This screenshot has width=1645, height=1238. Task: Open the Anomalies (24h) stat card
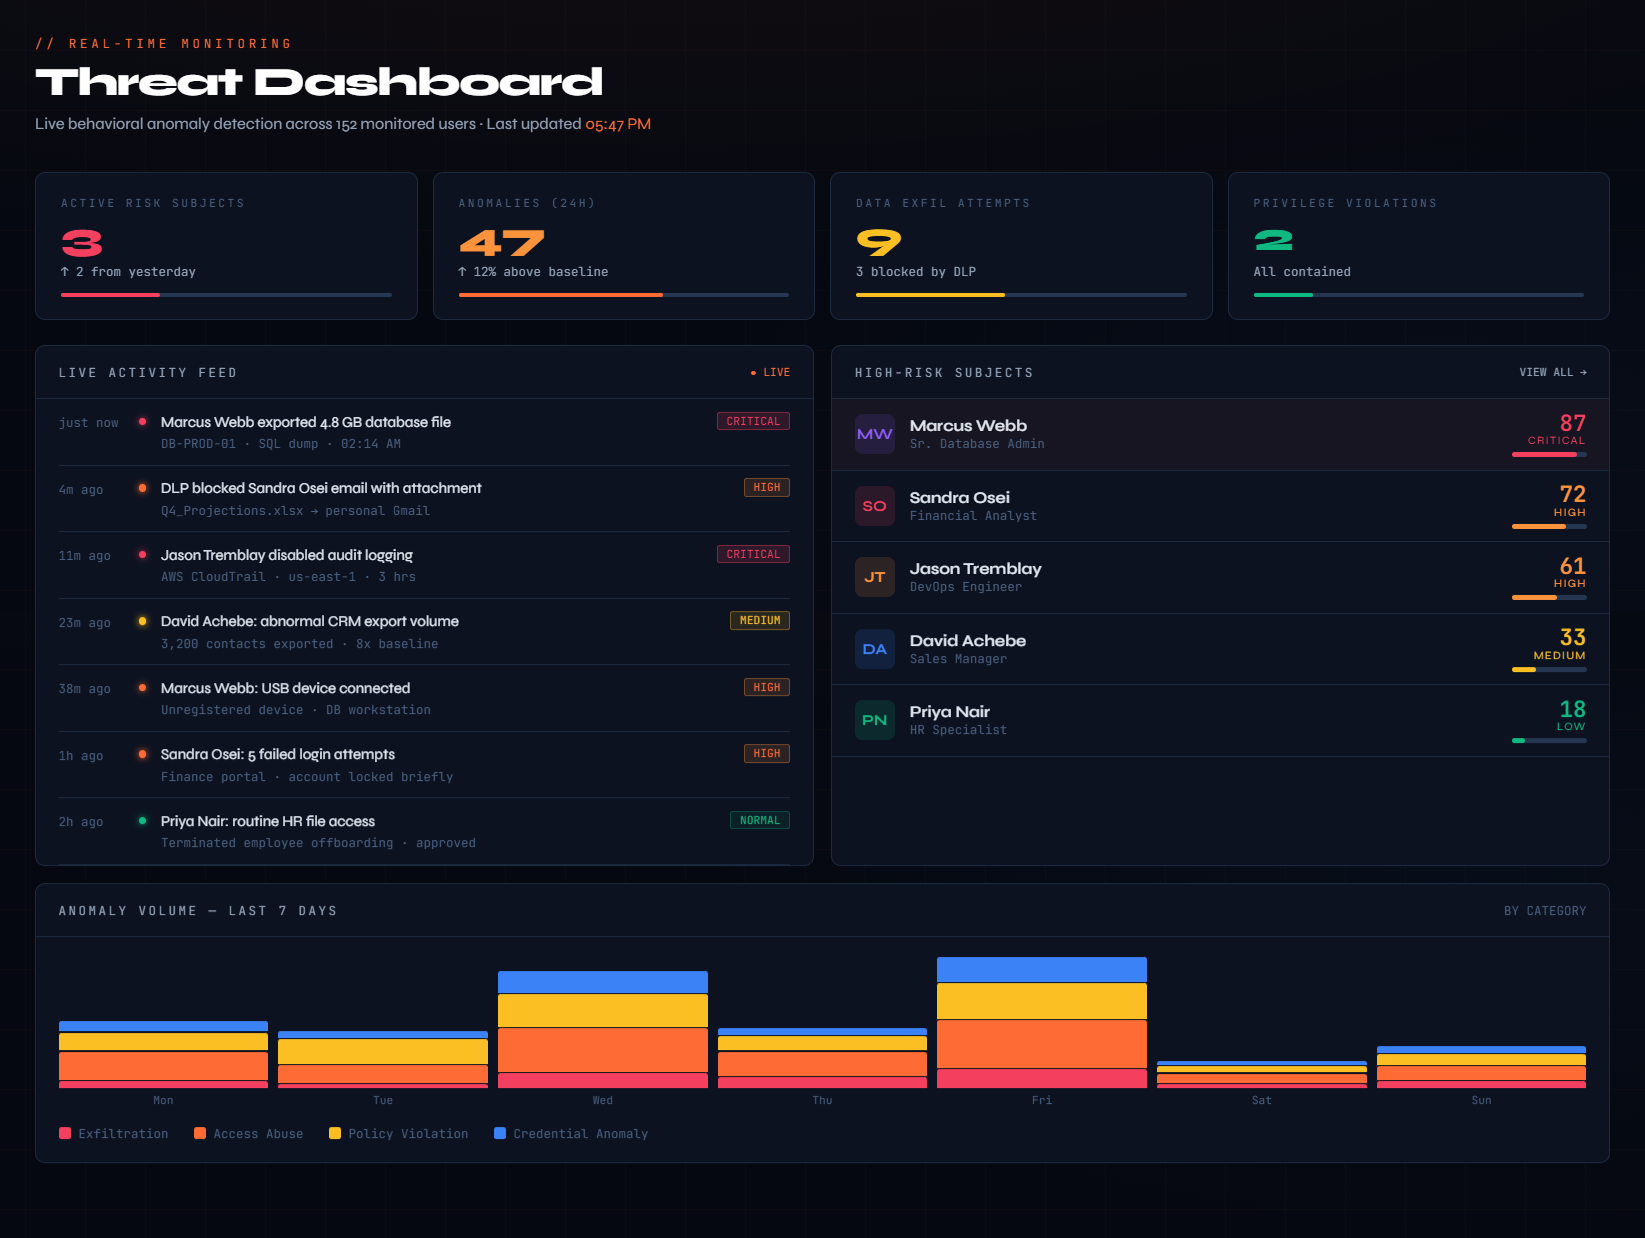pos(623,246)
